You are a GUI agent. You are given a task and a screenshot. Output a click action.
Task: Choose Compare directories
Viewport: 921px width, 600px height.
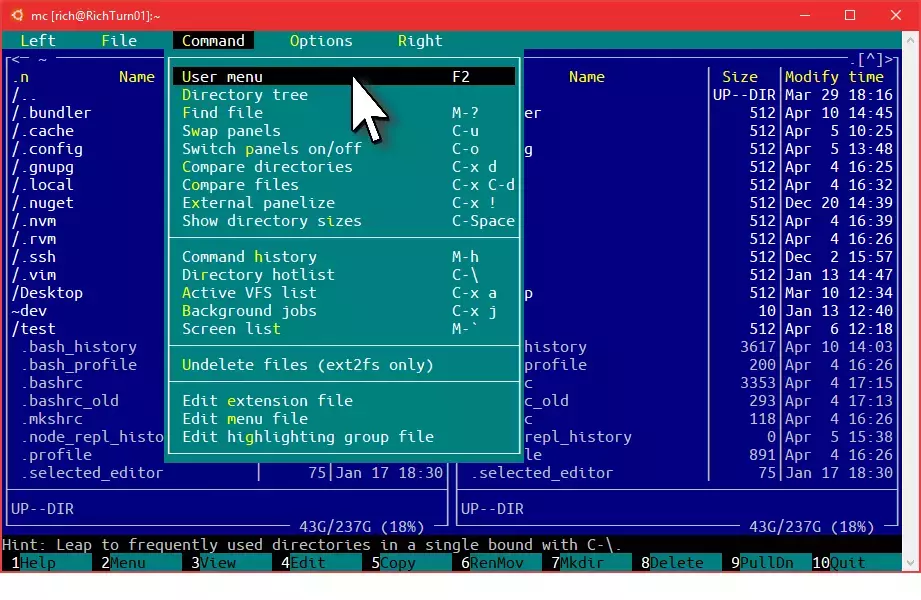click(344, 167)
